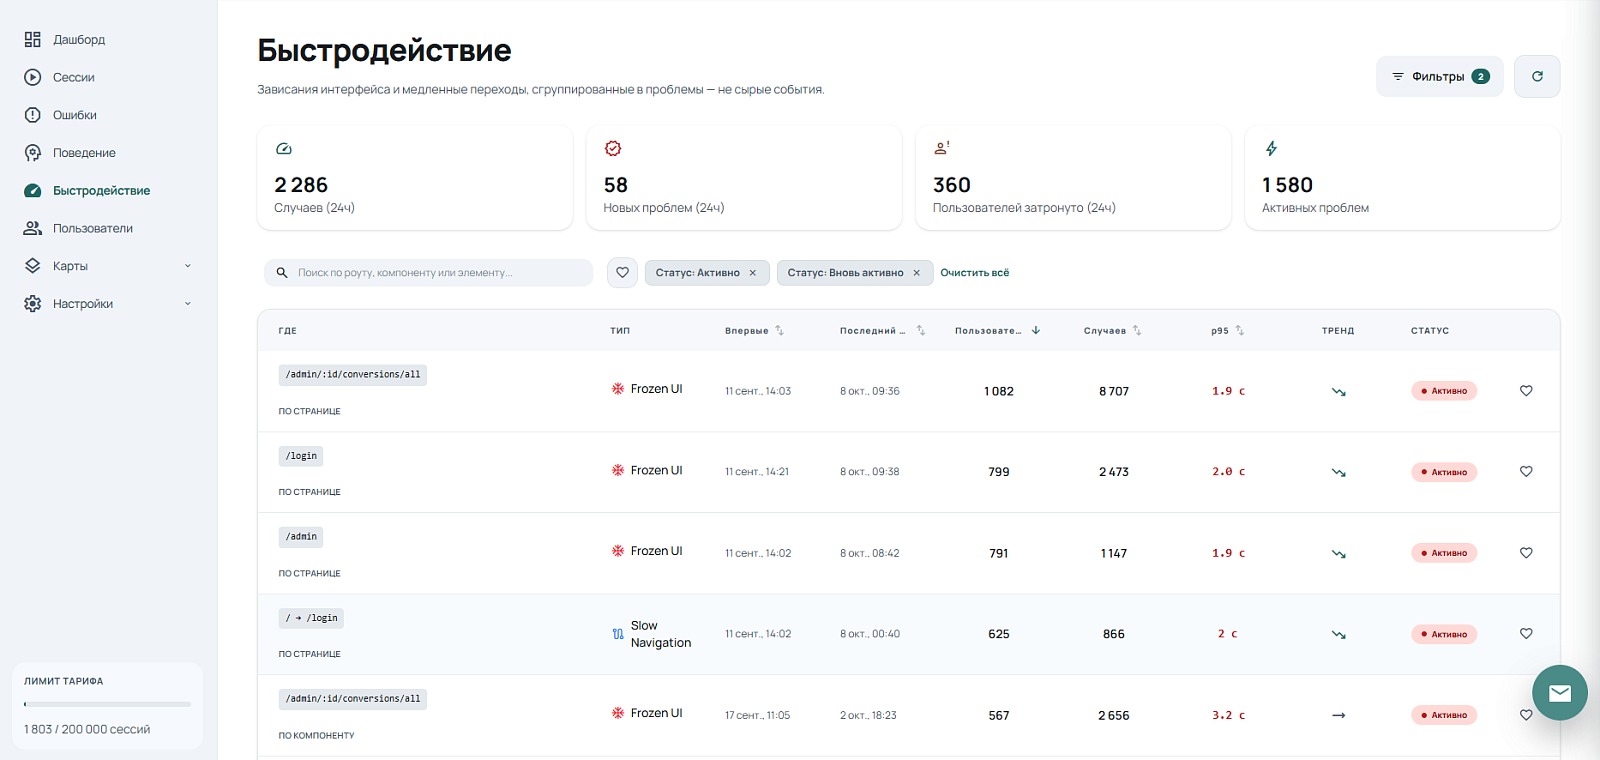Viewport: 1600px width, 760px height.
Task: Click the speedometer icon on Случаев card
Action: coord(284,149)
